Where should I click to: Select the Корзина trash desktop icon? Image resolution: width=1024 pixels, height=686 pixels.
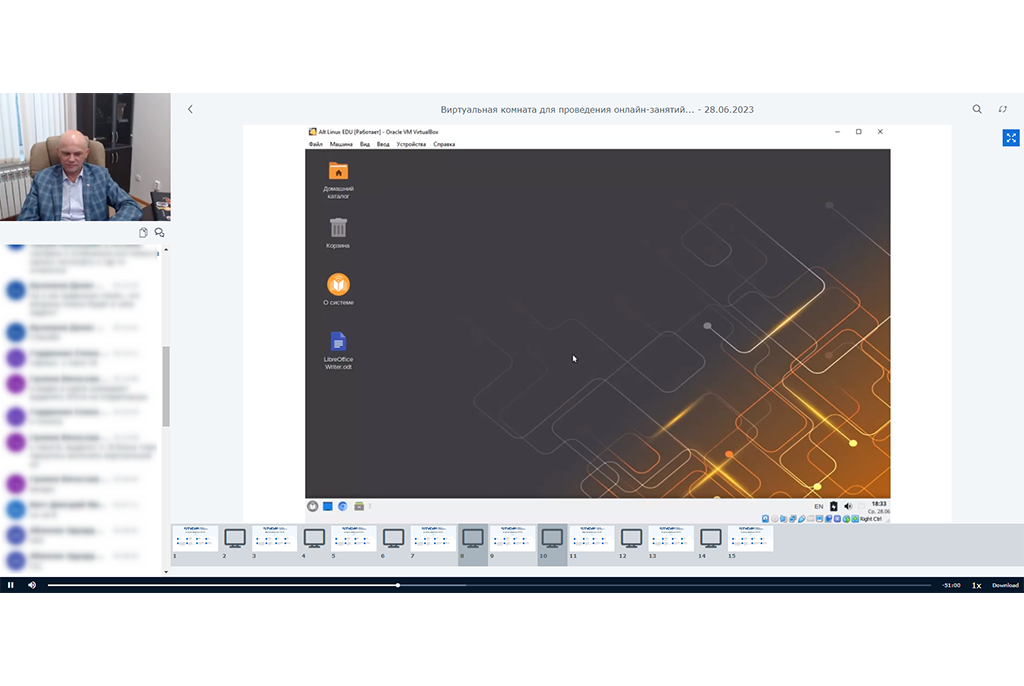coord(338,233)
